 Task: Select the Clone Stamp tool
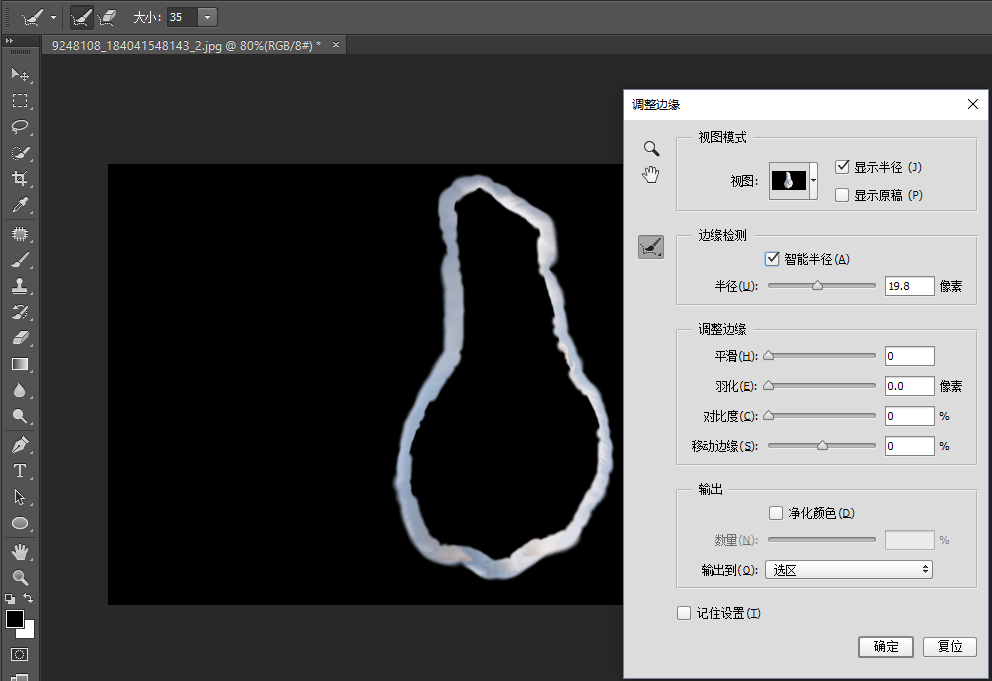point(20,286)
